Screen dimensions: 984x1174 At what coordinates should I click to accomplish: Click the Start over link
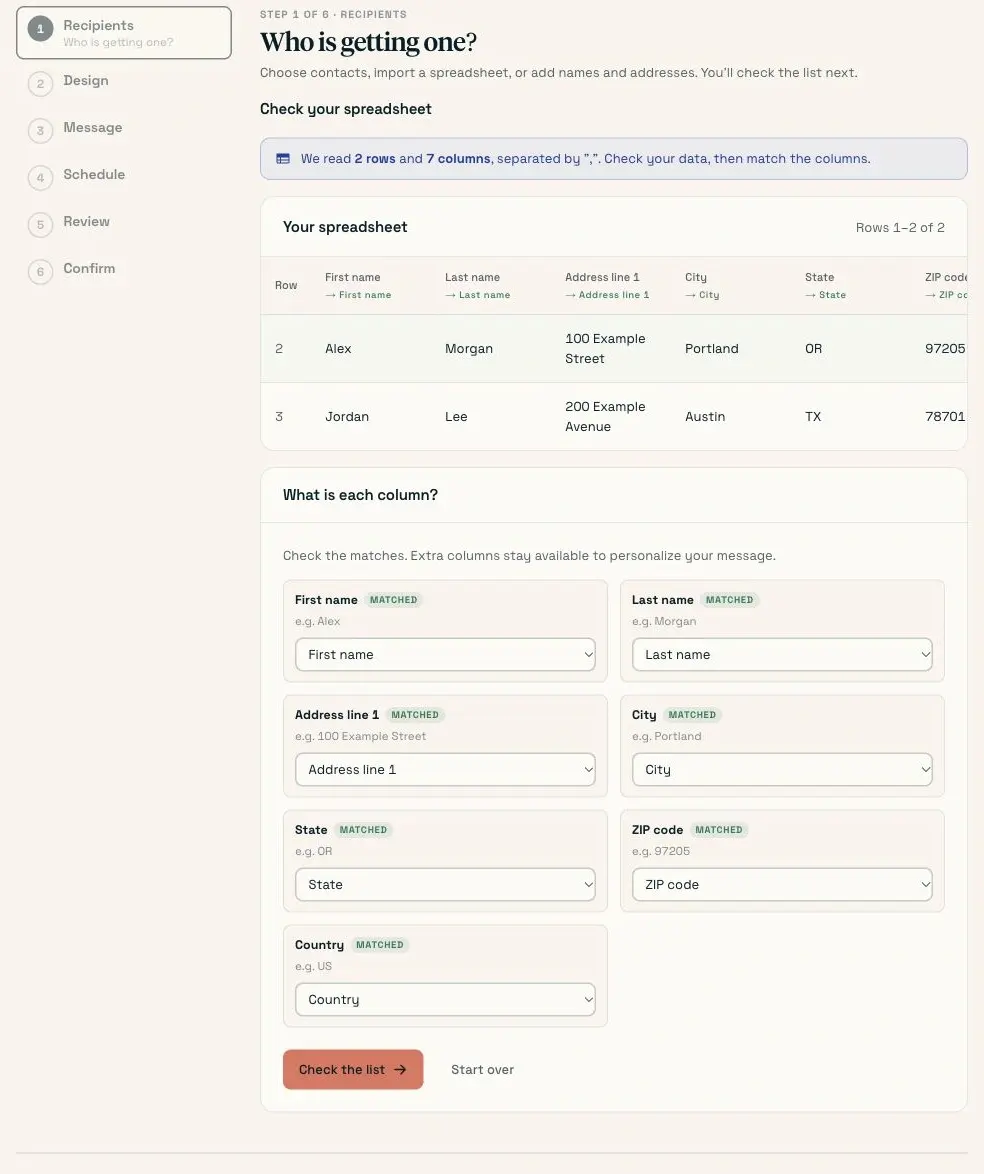[482, 1070]
